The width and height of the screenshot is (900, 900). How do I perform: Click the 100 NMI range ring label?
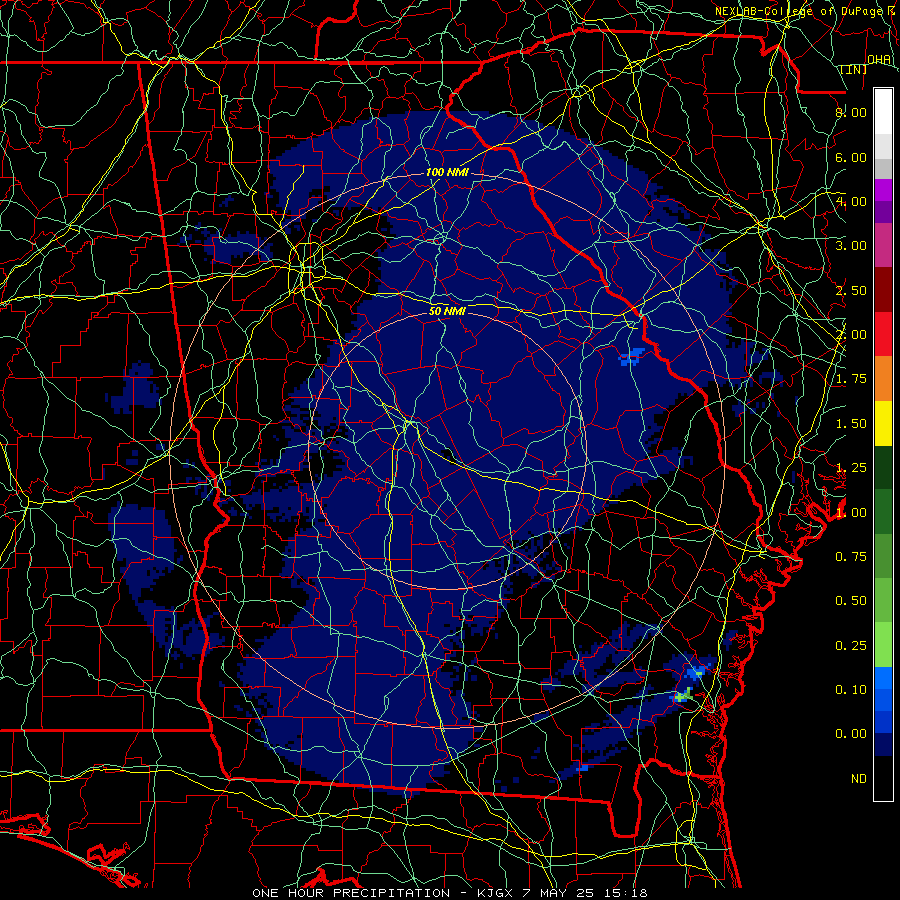pos(447,172)
